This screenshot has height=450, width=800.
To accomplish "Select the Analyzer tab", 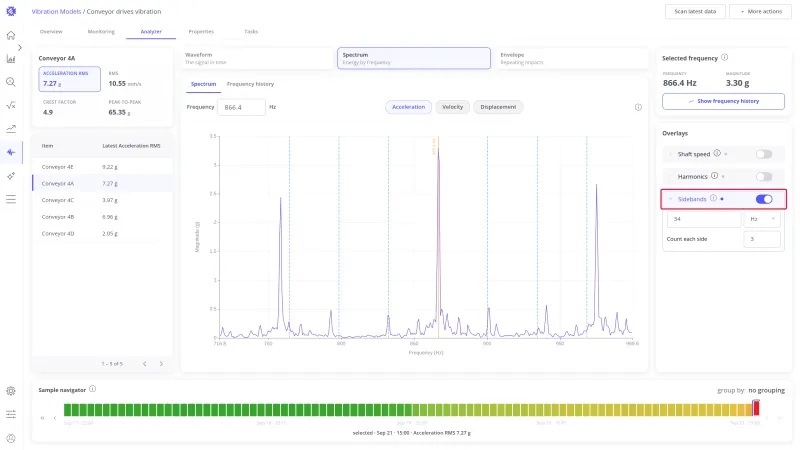I will coord(151,32).
